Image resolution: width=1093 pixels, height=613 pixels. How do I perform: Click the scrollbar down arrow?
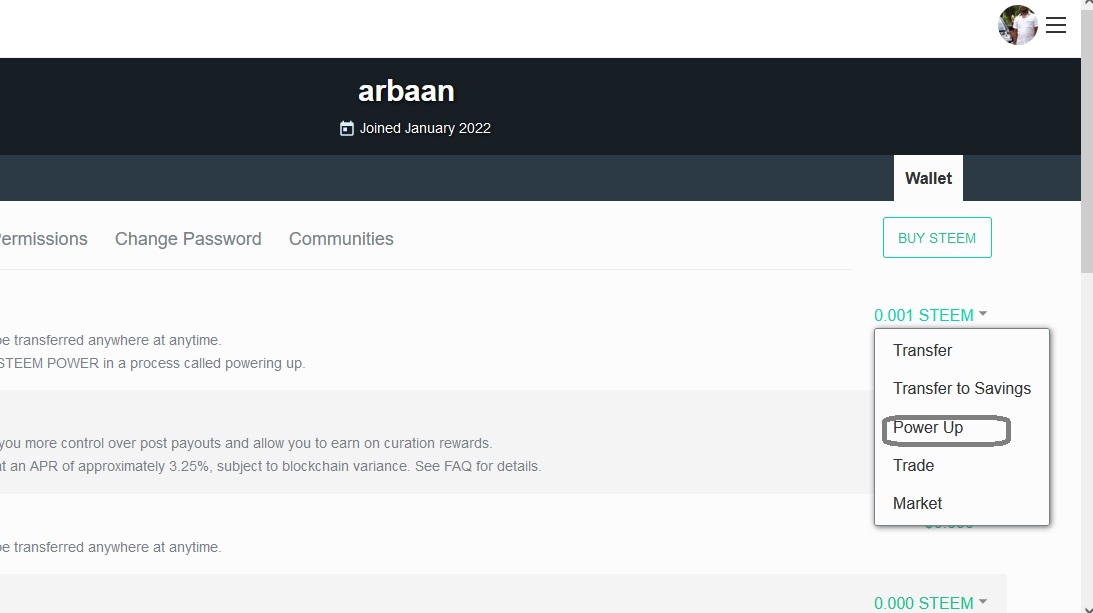pos(1087,608)
